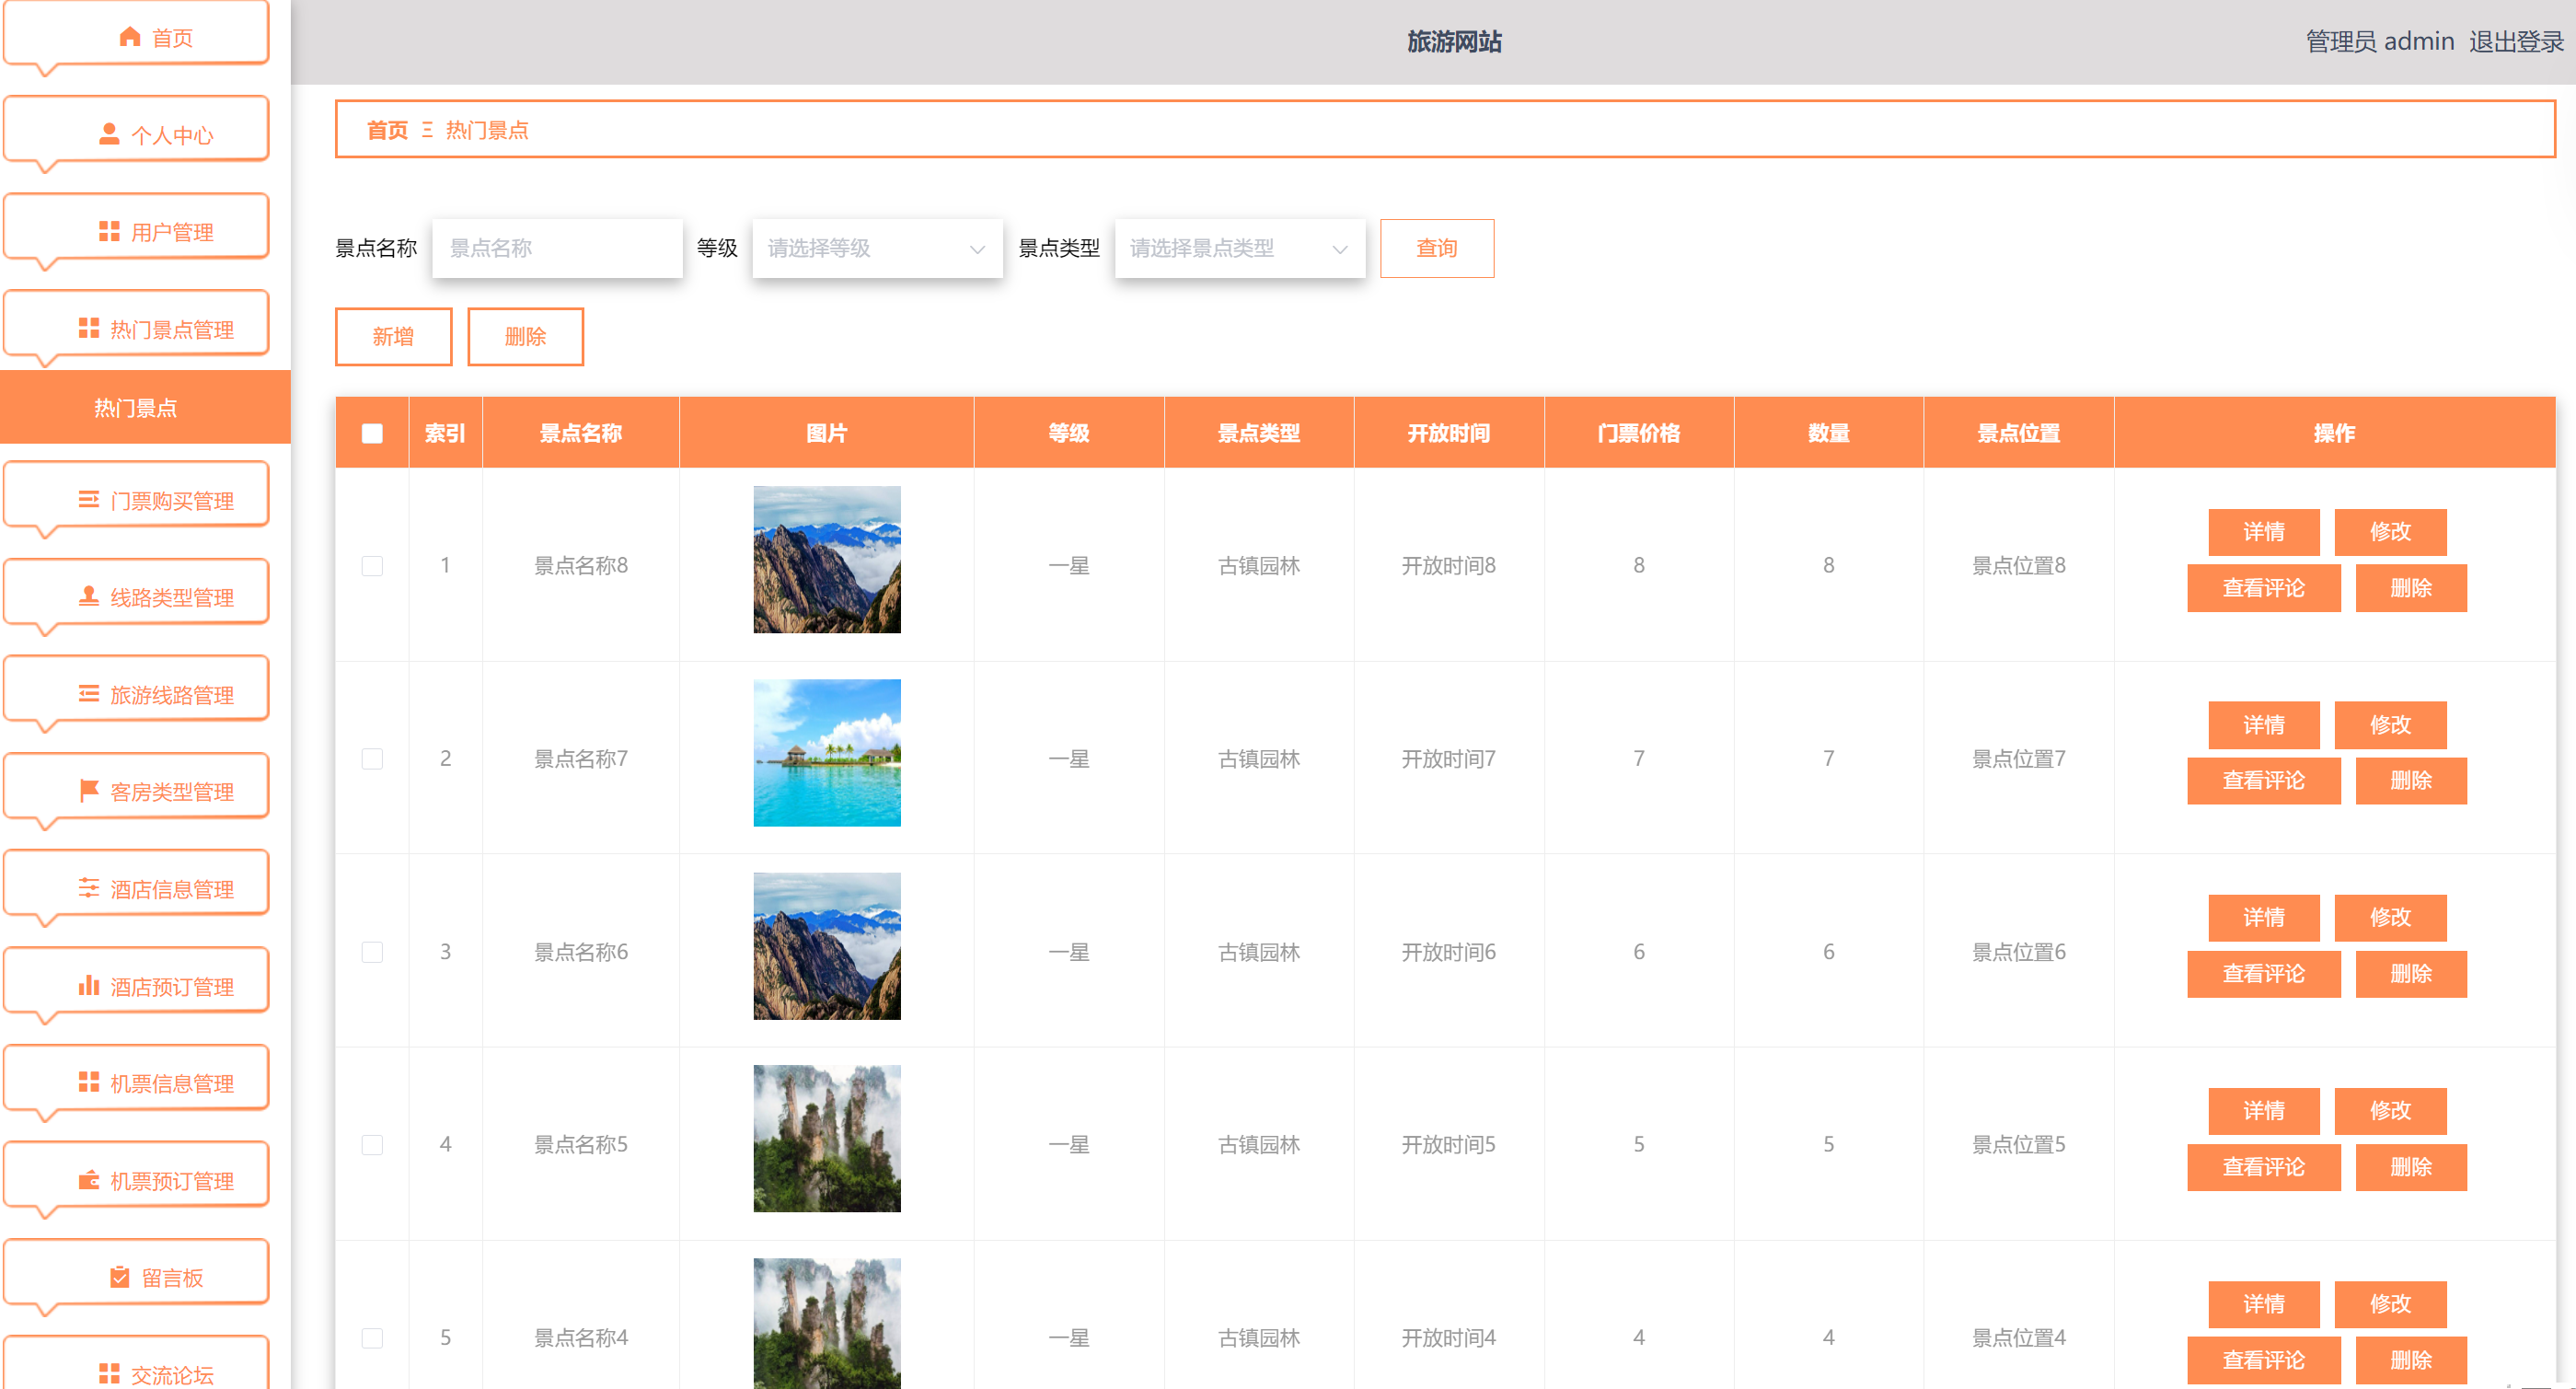Click the bar chart icon beside 酒店预订管理

[88, 985]
